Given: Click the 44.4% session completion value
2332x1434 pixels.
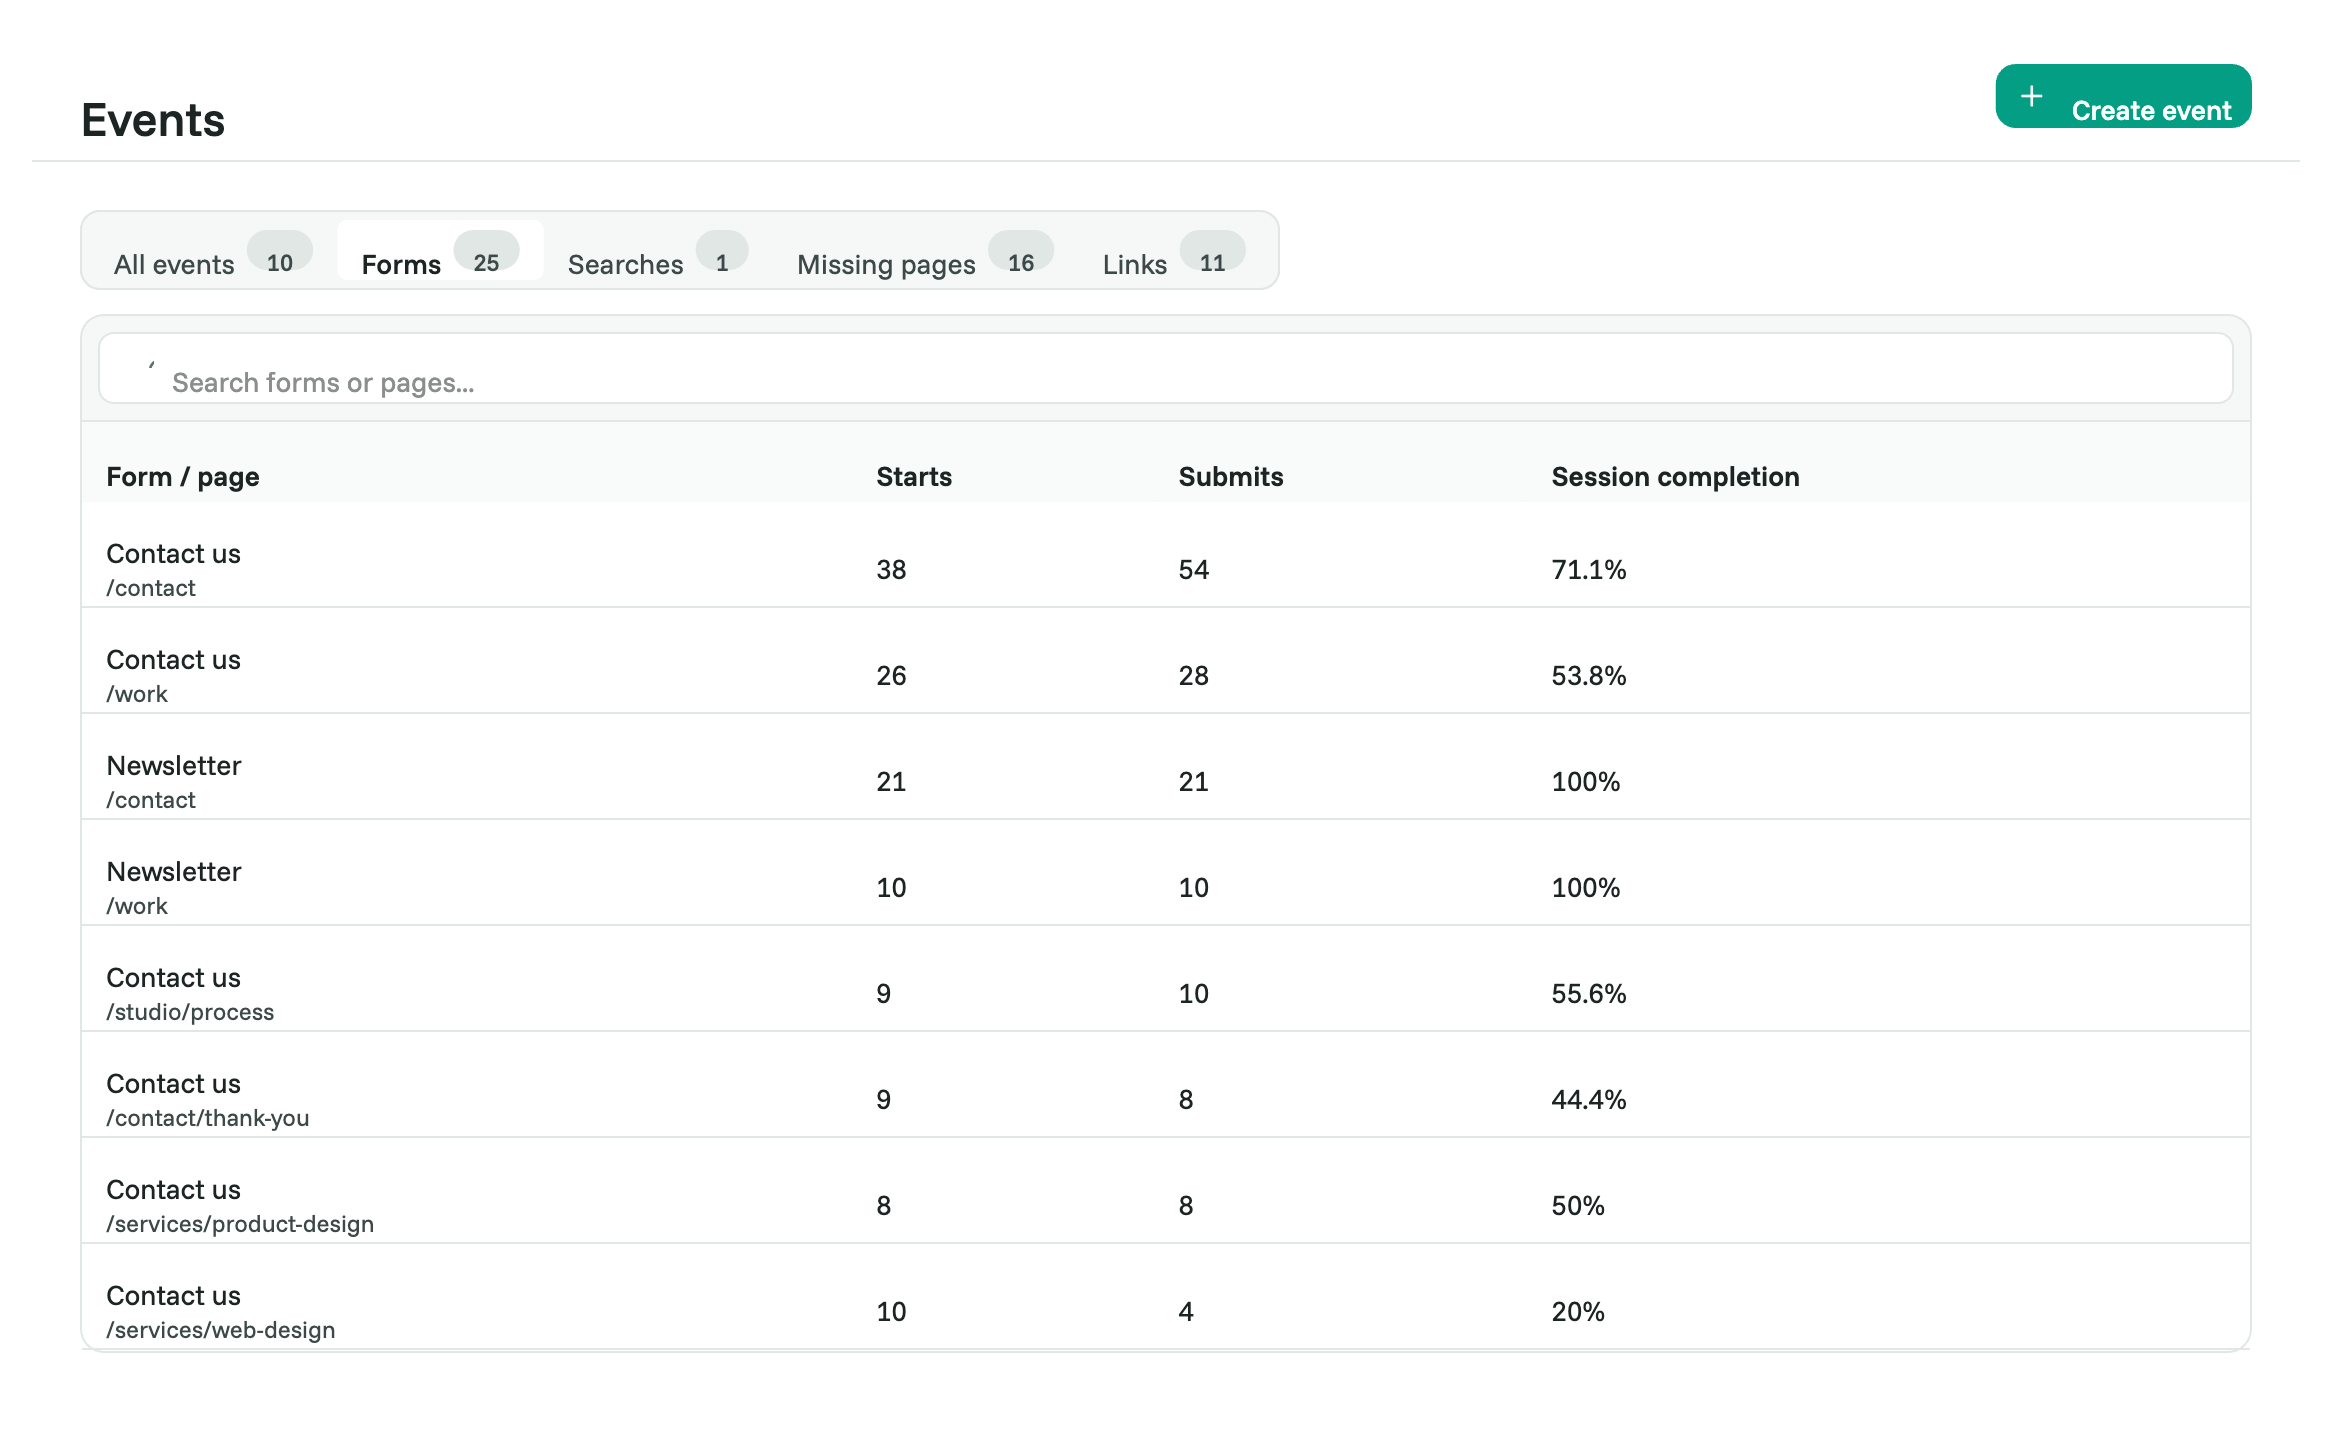Looking at the screenshot, I should point(1588,1100).
